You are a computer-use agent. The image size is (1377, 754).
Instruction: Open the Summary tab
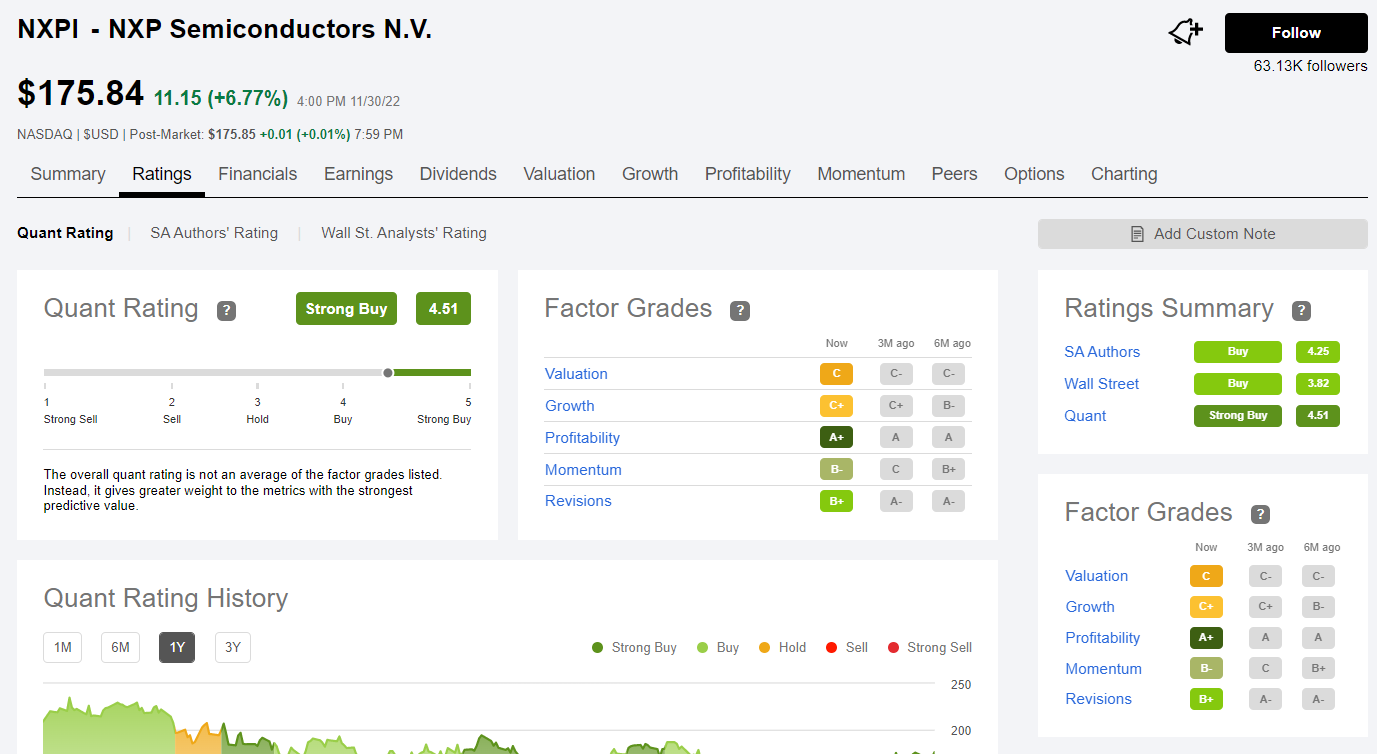[68, 174]
